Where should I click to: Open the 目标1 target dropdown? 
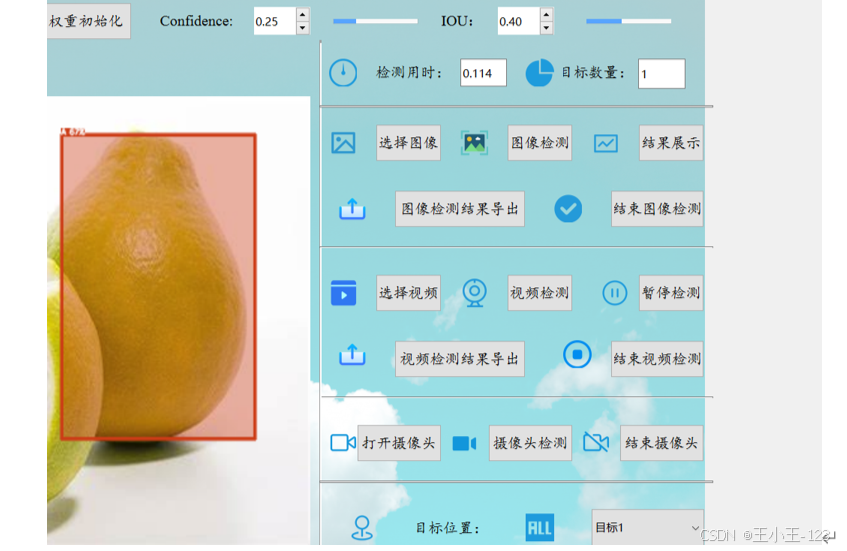[x=647, y=527]
